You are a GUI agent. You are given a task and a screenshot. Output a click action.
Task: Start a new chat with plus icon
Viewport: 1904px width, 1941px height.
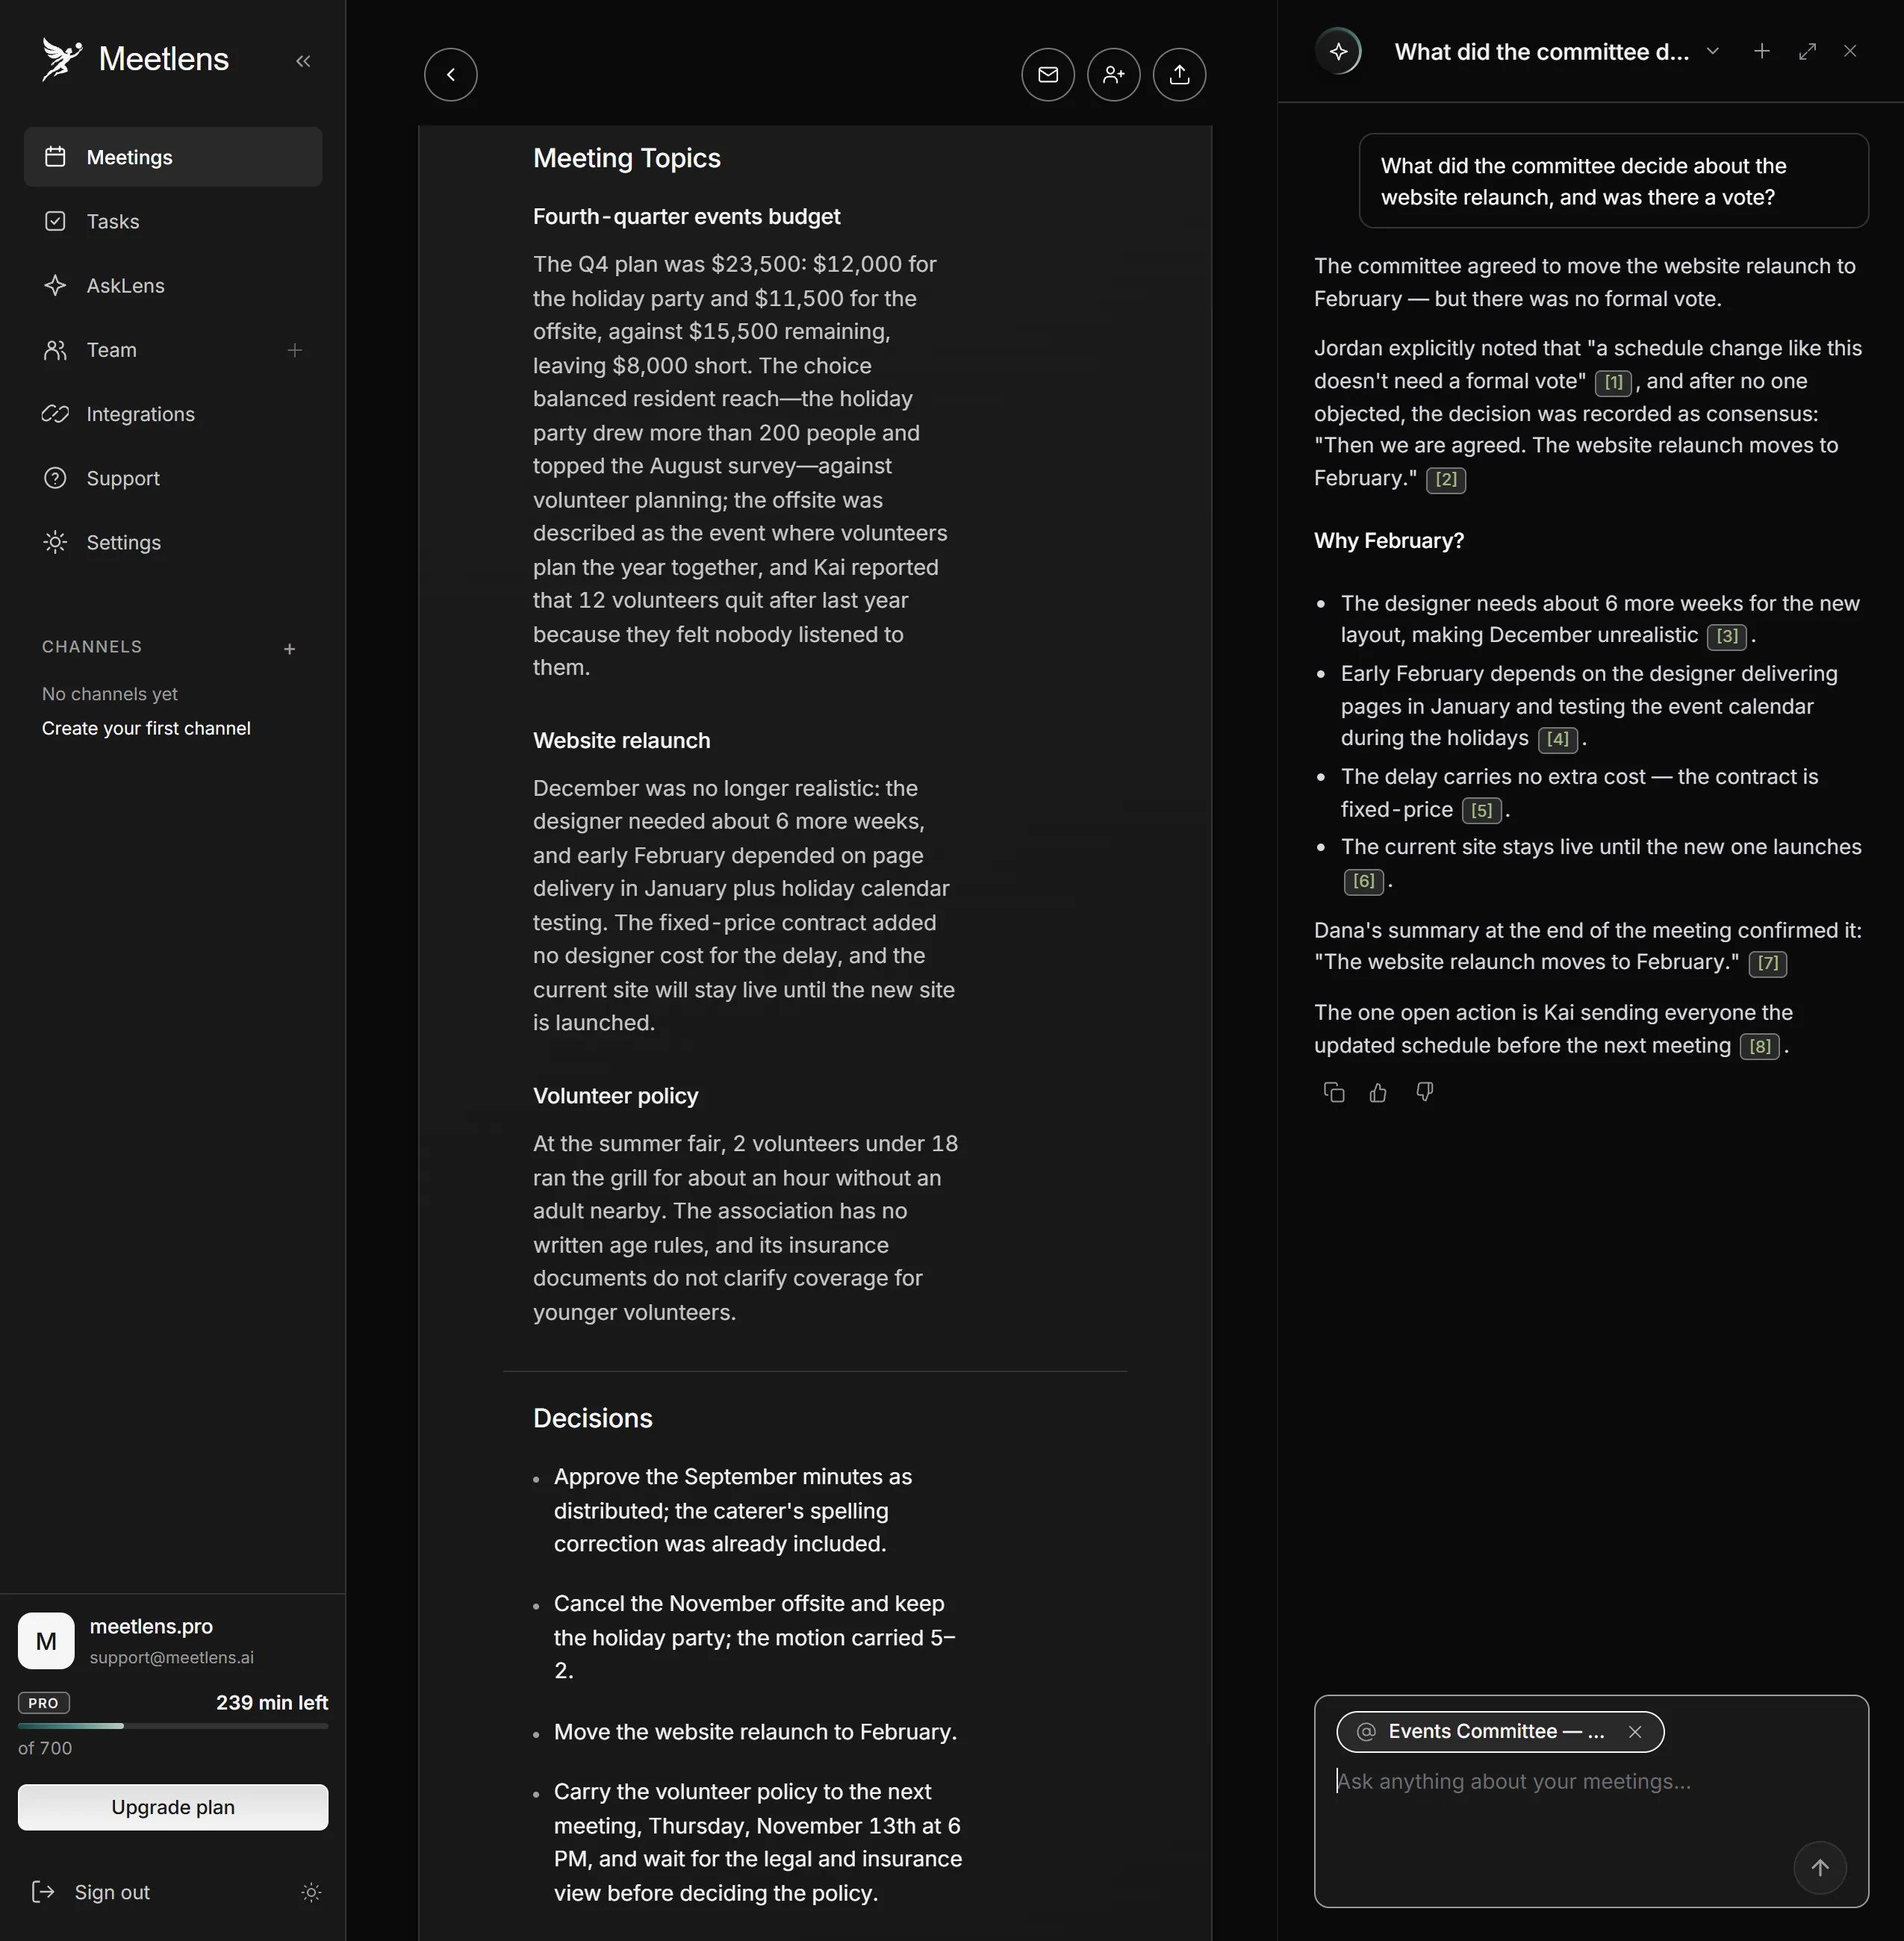[x=1762, y=51]
